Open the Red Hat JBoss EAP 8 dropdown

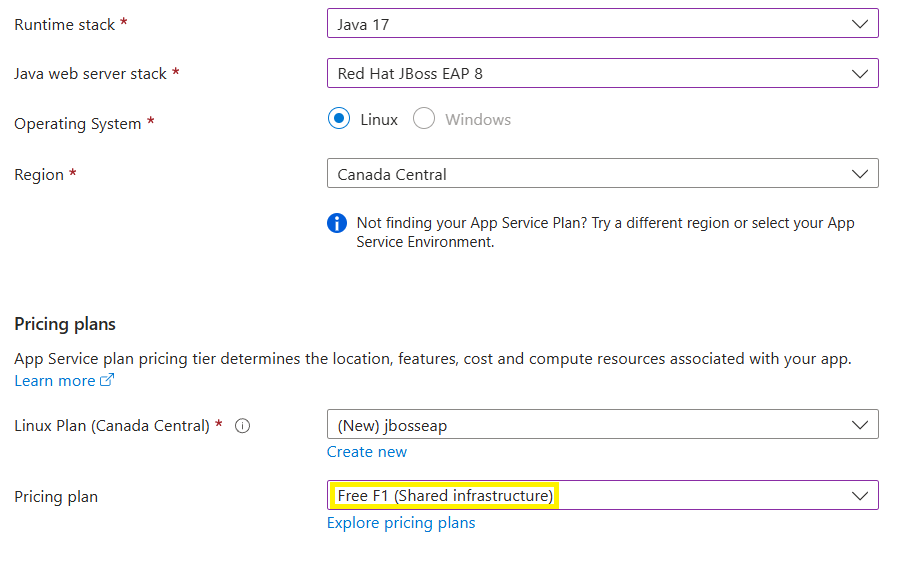tap(602, 73)
